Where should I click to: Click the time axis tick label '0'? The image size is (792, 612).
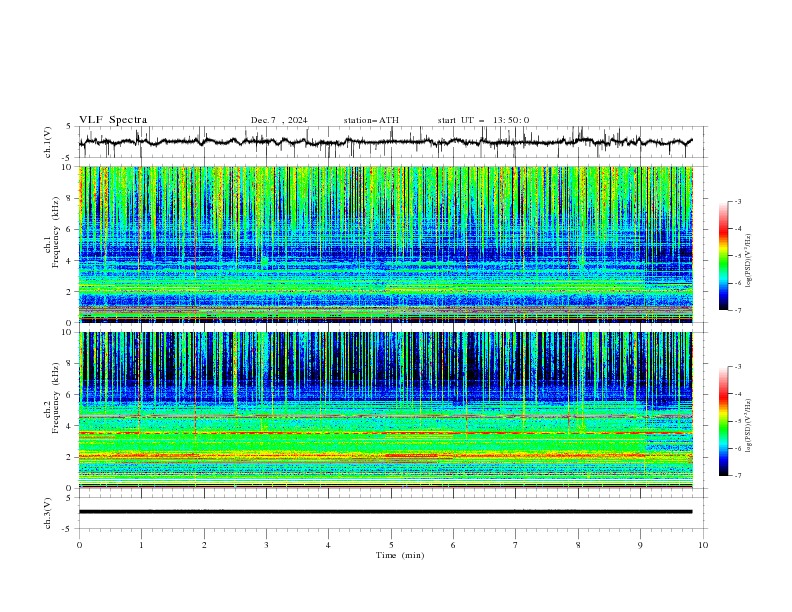[79, 545]
